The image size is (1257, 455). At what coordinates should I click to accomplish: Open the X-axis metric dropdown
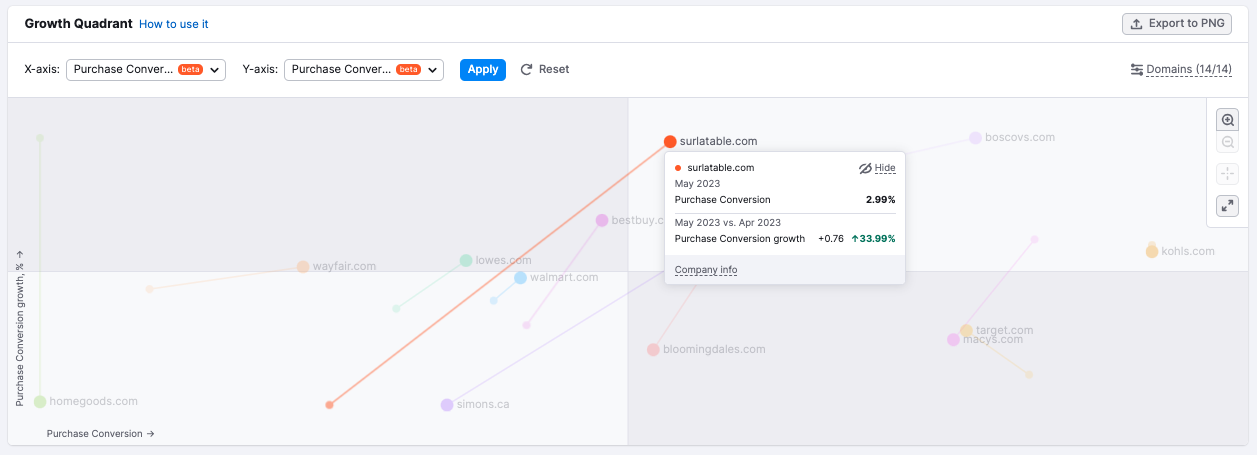click(146, 70)
